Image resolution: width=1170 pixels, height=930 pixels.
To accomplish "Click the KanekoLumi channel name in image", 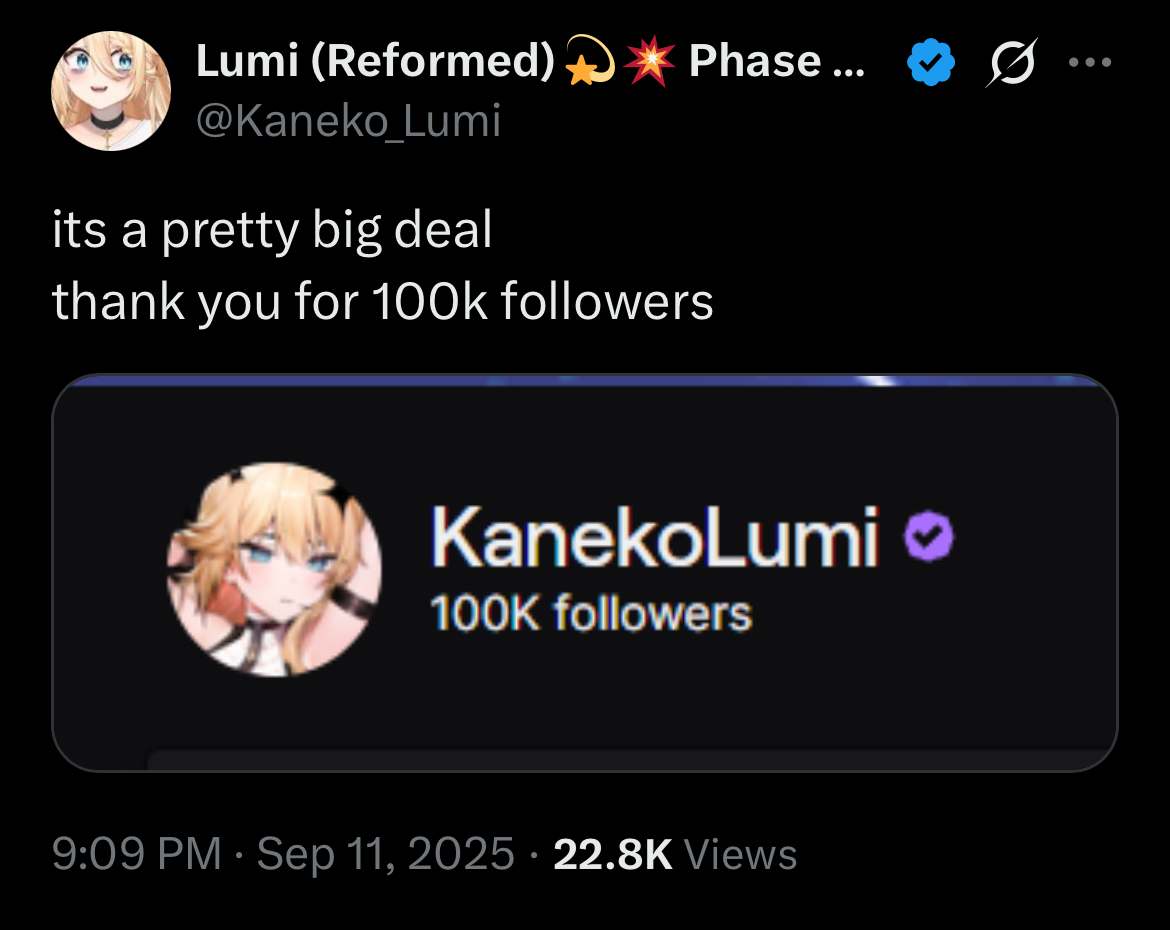I will [655, 537].
